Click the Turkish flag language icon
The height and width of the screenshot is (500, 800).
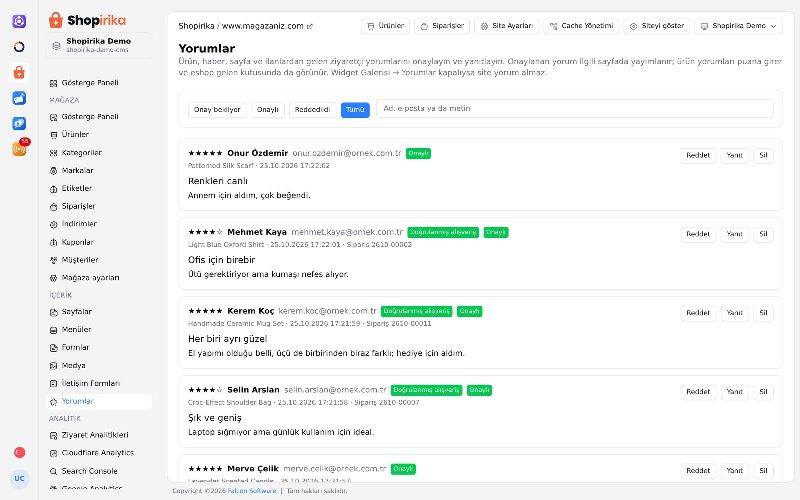pos(19,453)
